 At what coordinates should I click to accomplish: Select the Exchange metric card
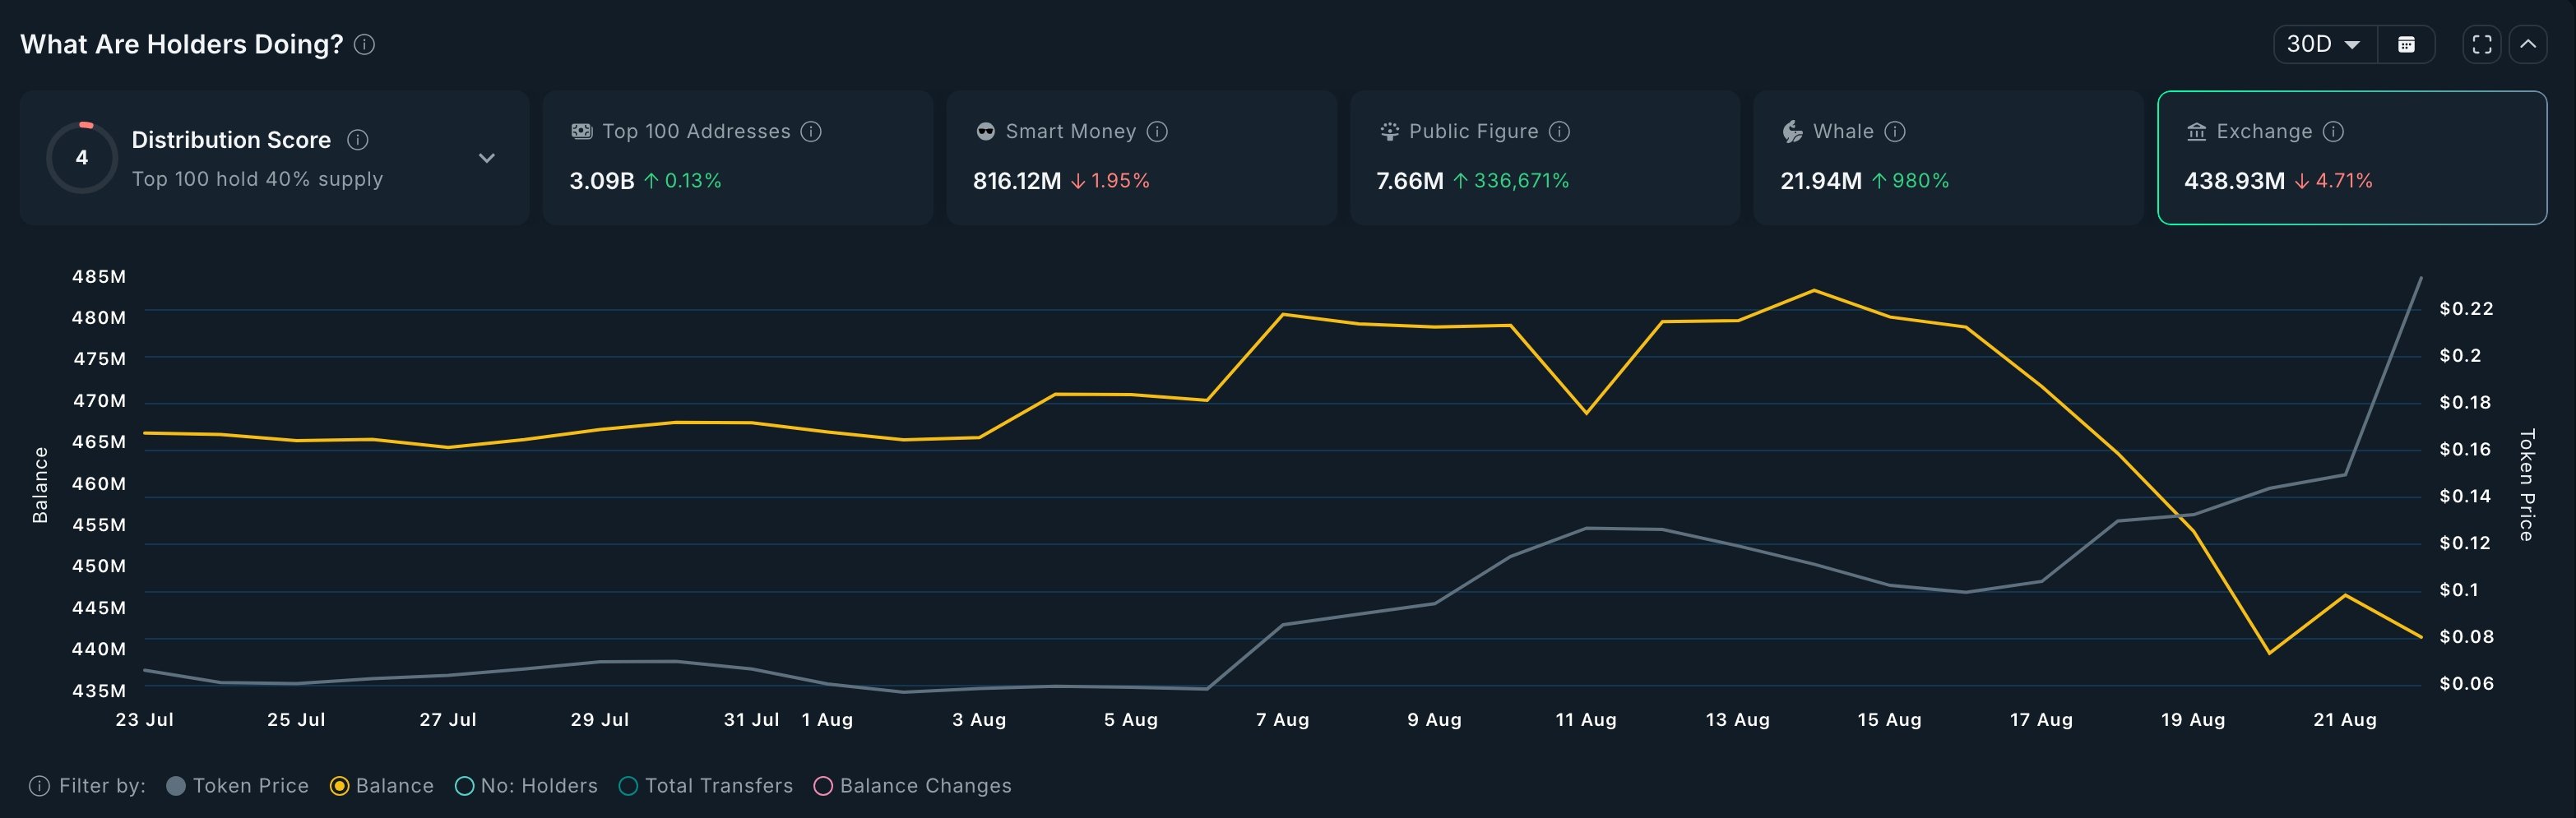click(x=2352, y=157)
